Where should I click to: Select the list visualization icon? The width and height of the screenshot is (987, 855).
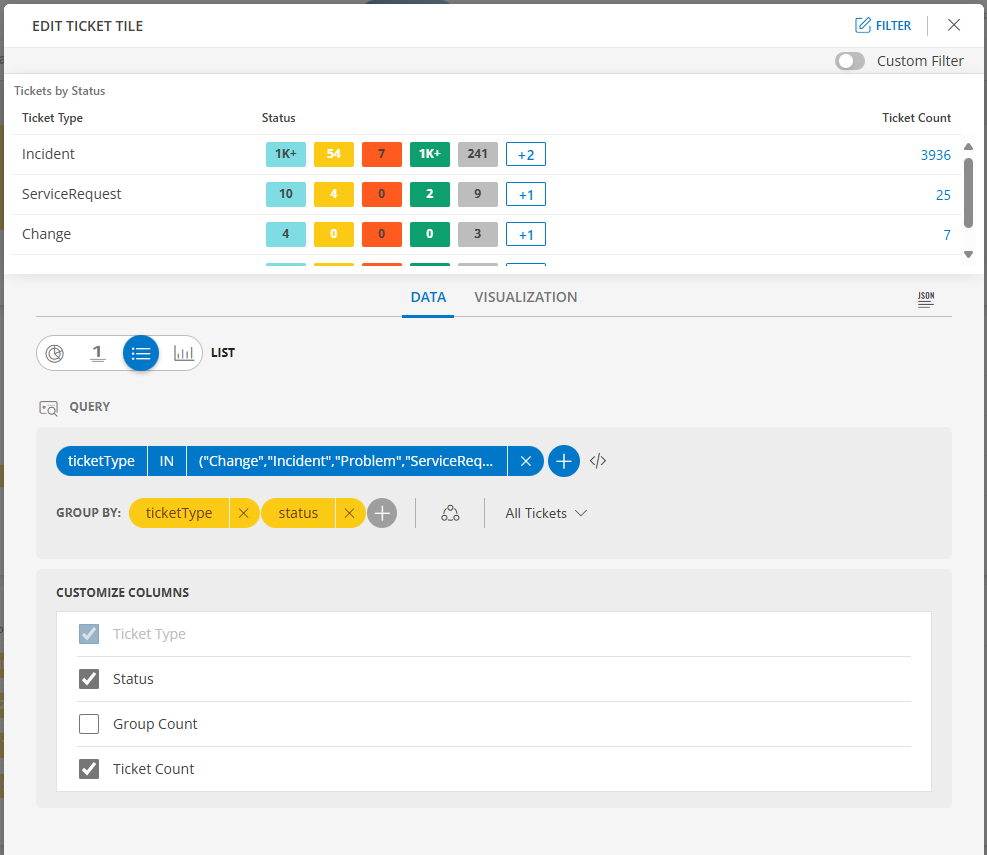click(x=140, y=353)
